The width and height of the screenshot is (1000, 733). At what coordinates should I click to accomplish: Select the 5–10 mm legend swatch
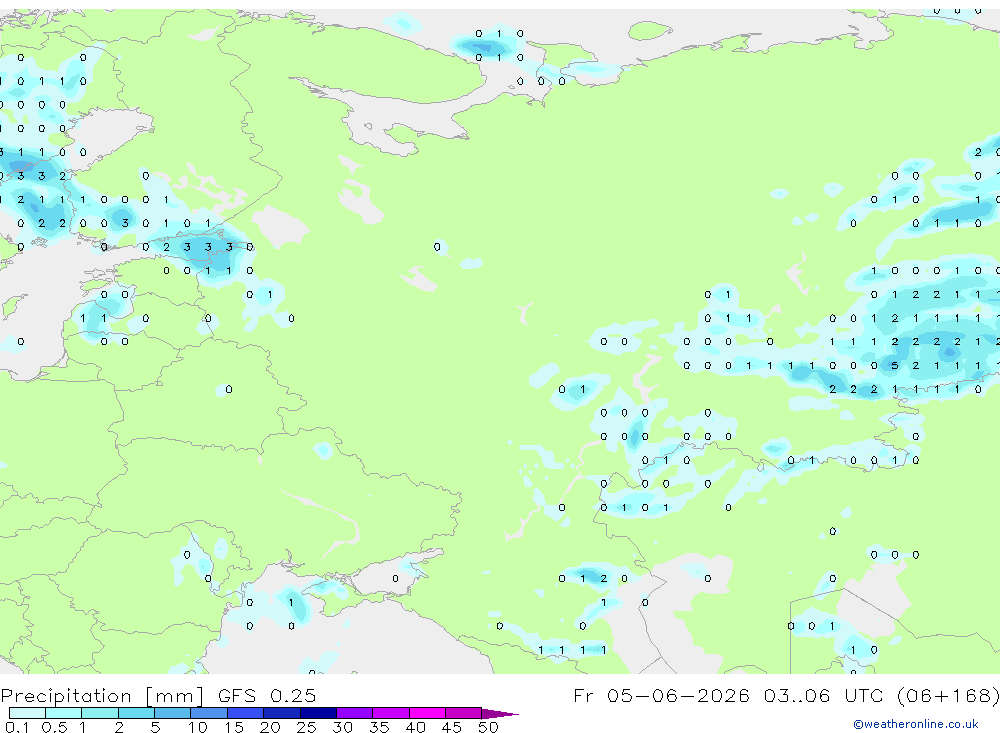click(x=173, y=713)
